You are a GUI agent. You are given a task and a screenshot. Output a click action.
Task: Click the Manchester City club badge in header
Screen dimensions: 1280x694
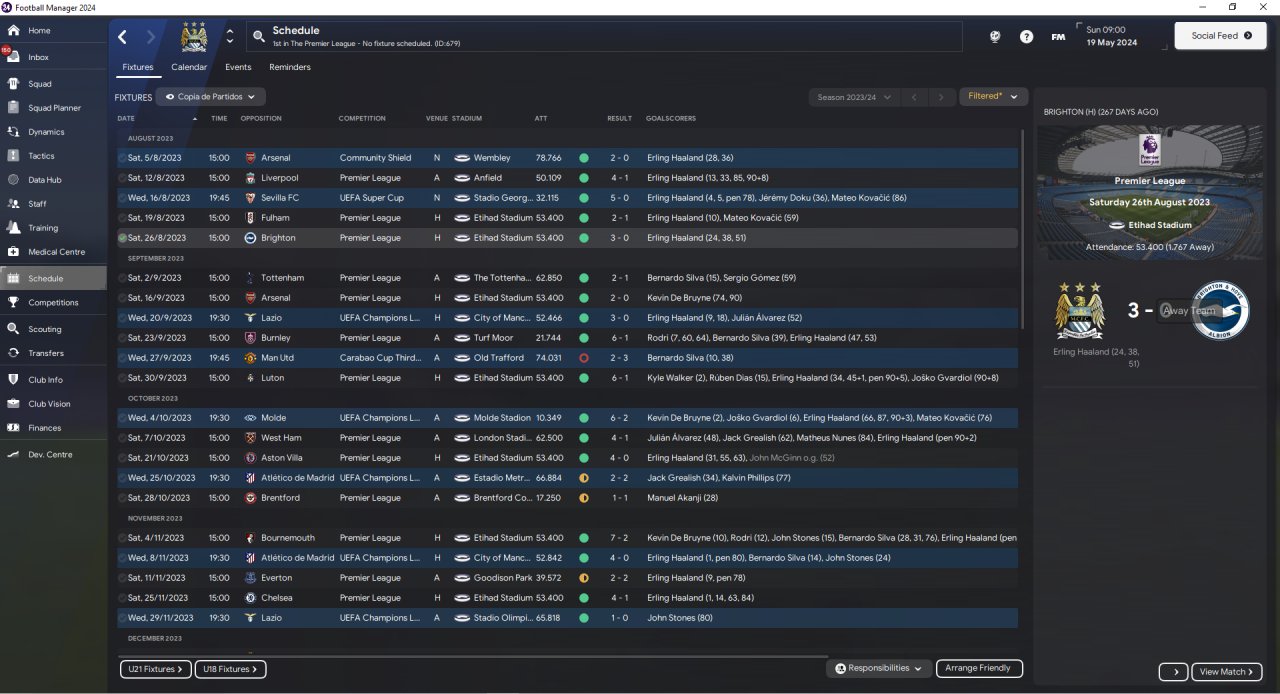click(193, 37)
